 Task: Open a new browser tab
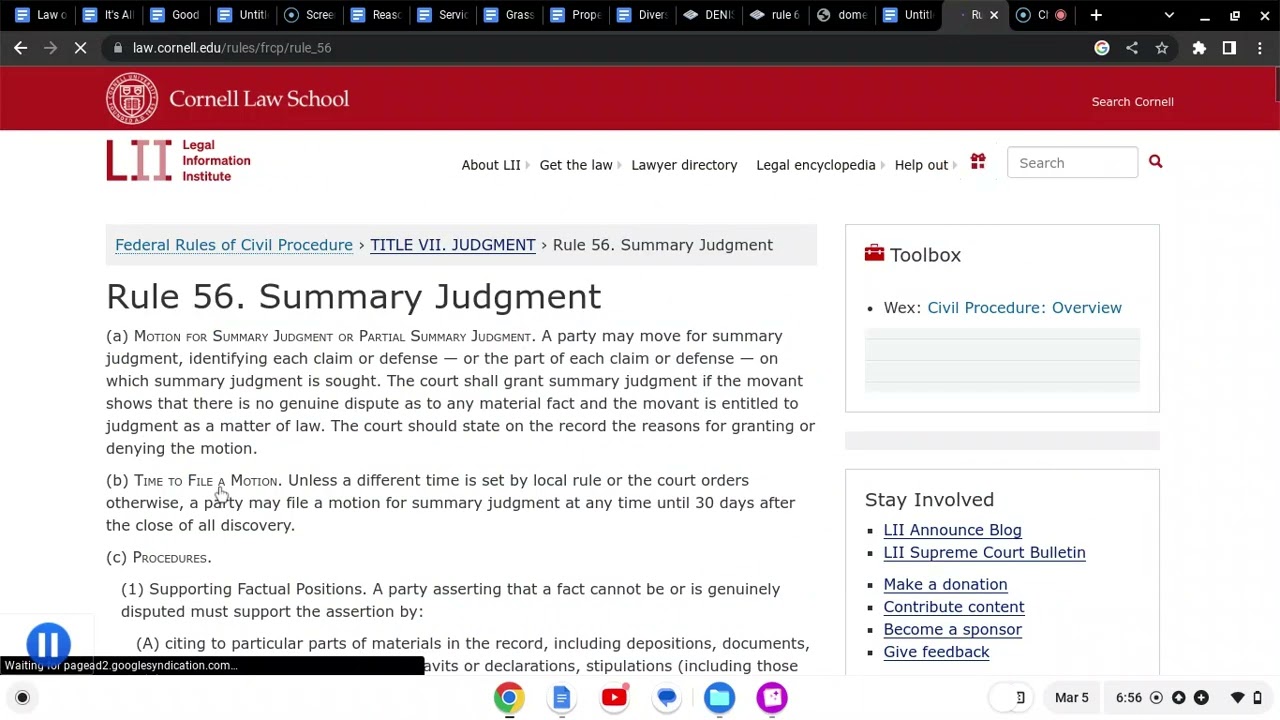pyautogui.click(x=1096, y=15)
